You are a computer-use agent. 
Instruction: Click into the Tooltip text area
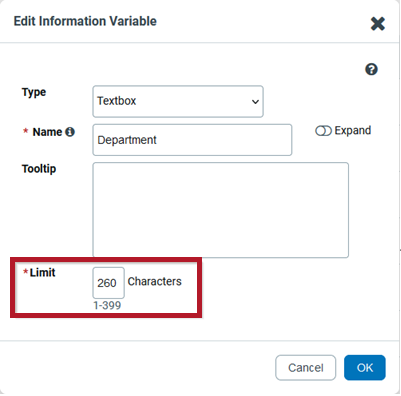coord(221,210)
